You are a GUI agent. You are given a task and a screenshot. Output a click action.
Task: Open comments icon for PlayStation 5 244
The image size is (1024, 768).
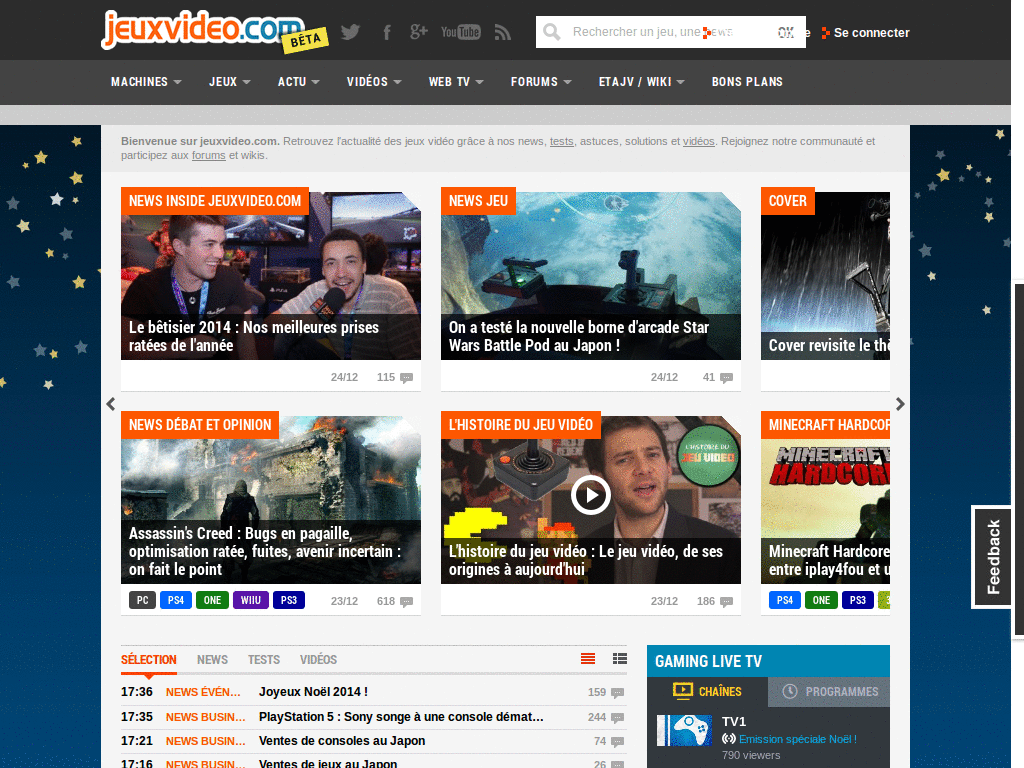coord(617,718)
